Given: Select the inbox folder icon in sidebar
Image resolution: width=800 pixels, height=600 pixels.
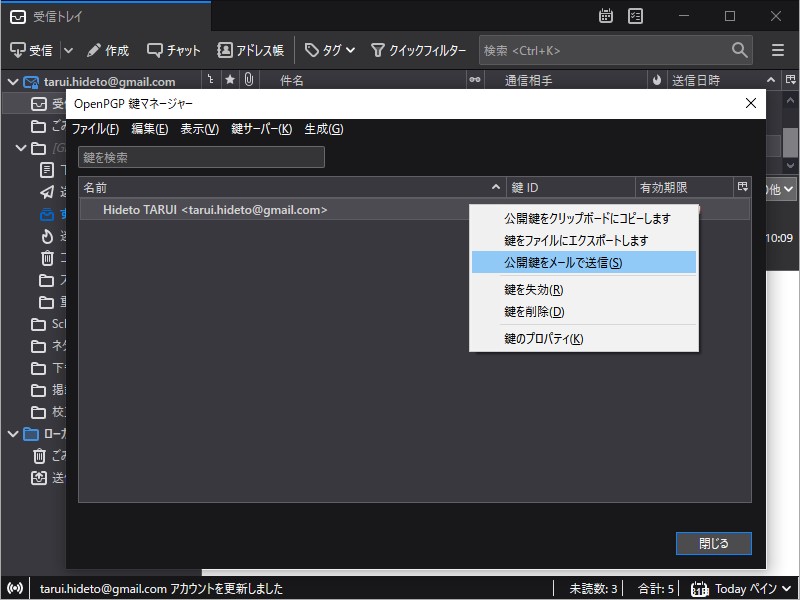Looking at the screenshot, I should coord(39,104).
